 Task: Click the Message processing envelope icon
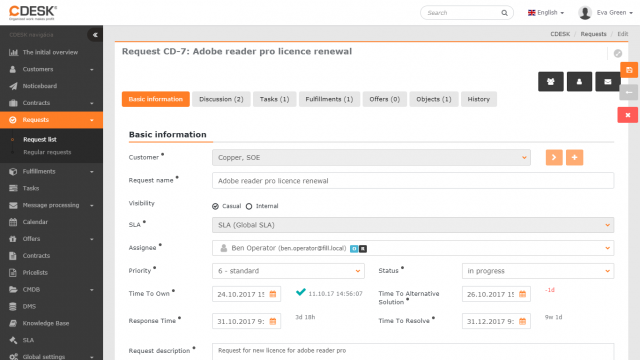point(13,205)
